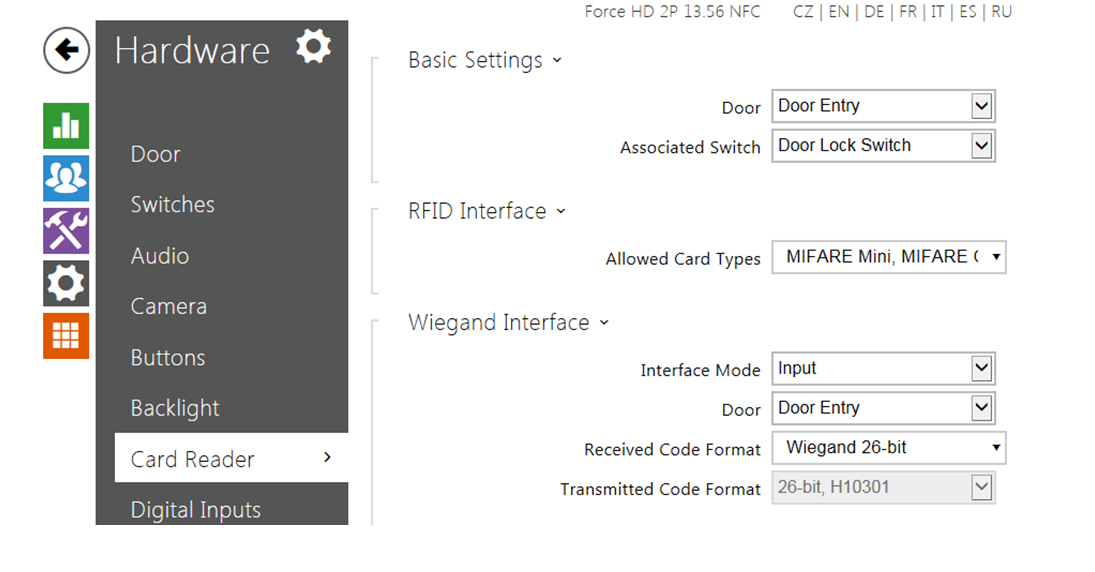Open the Camera menu item

pyautogui.click(x=169, y=307)
